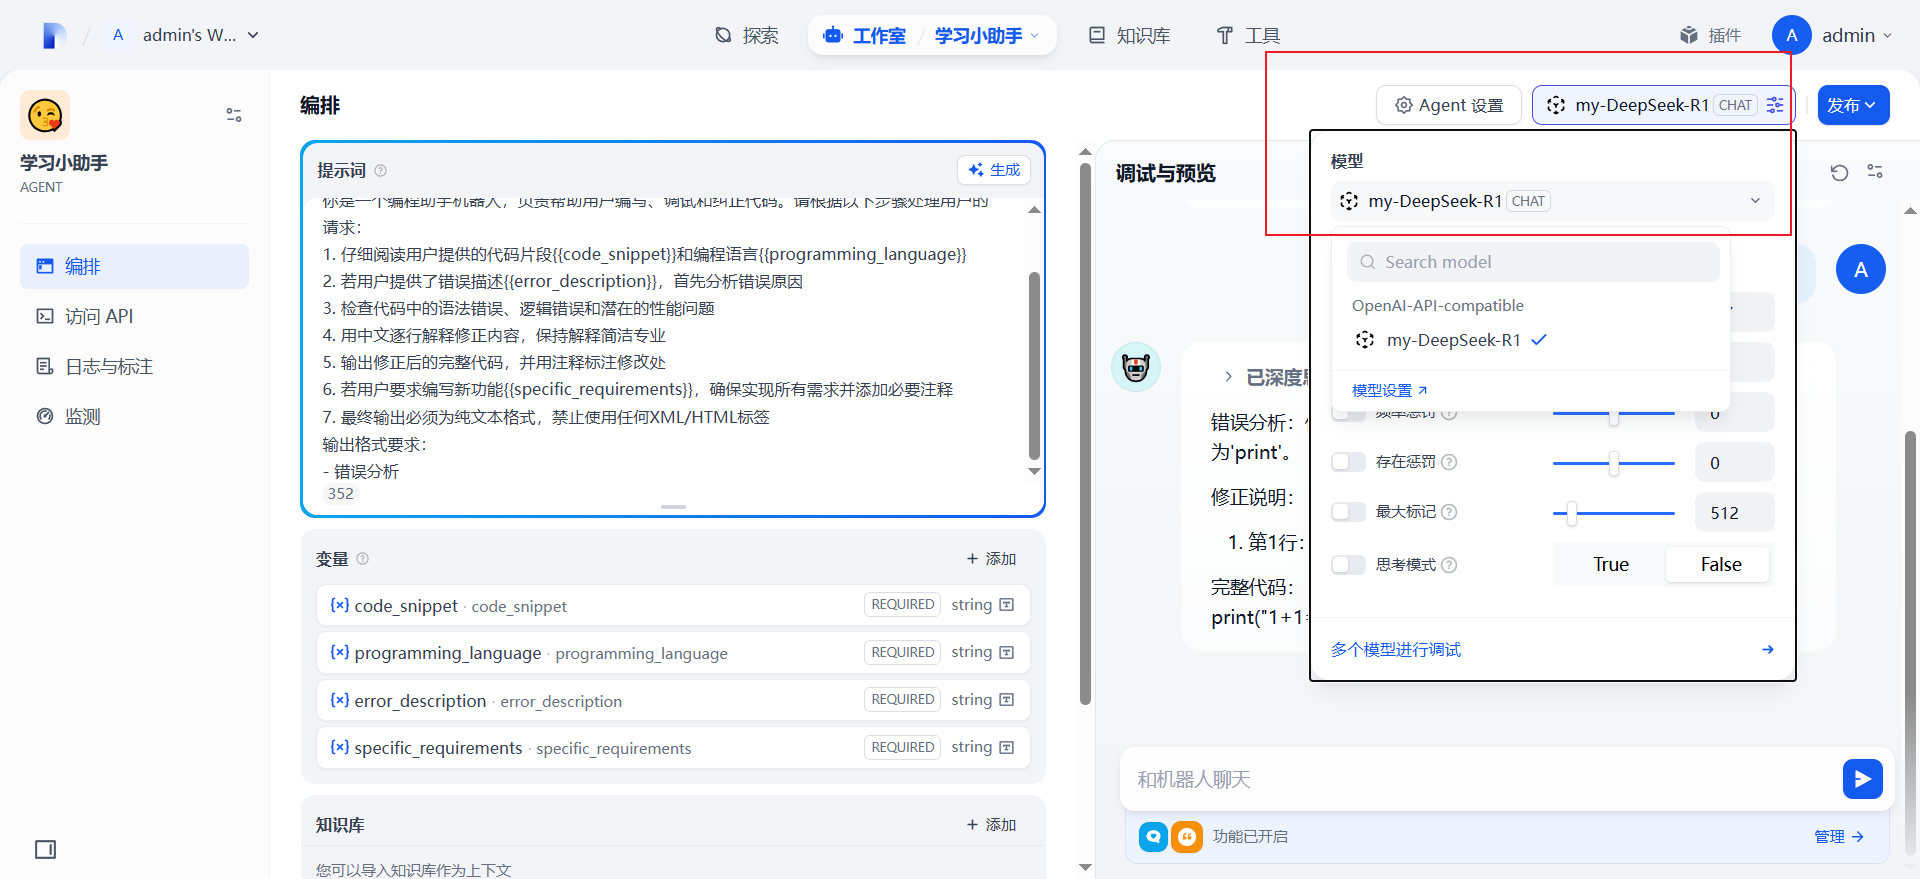Open the Agent 设置 button
Screen dimensions: 1920x879
pyautogui.click(x=1449, y=105)
